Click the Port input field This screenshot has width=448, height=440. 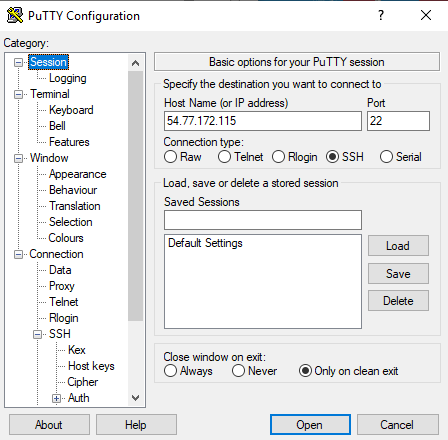[x=398, y=121]
